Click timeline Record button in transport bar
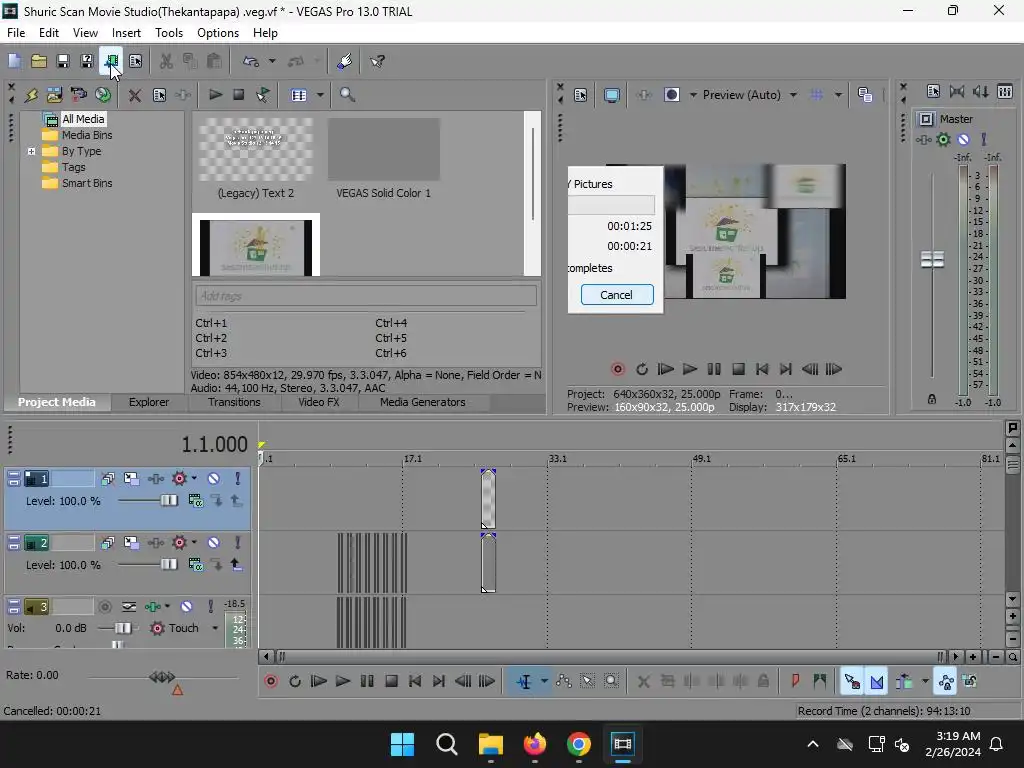 pos(270,682)
